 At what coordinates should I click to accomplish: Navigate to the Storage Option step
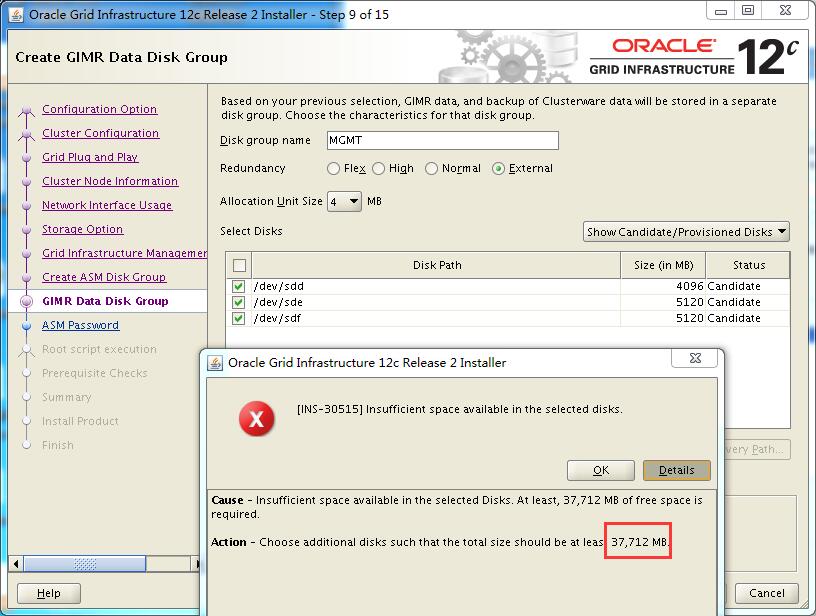82,229
